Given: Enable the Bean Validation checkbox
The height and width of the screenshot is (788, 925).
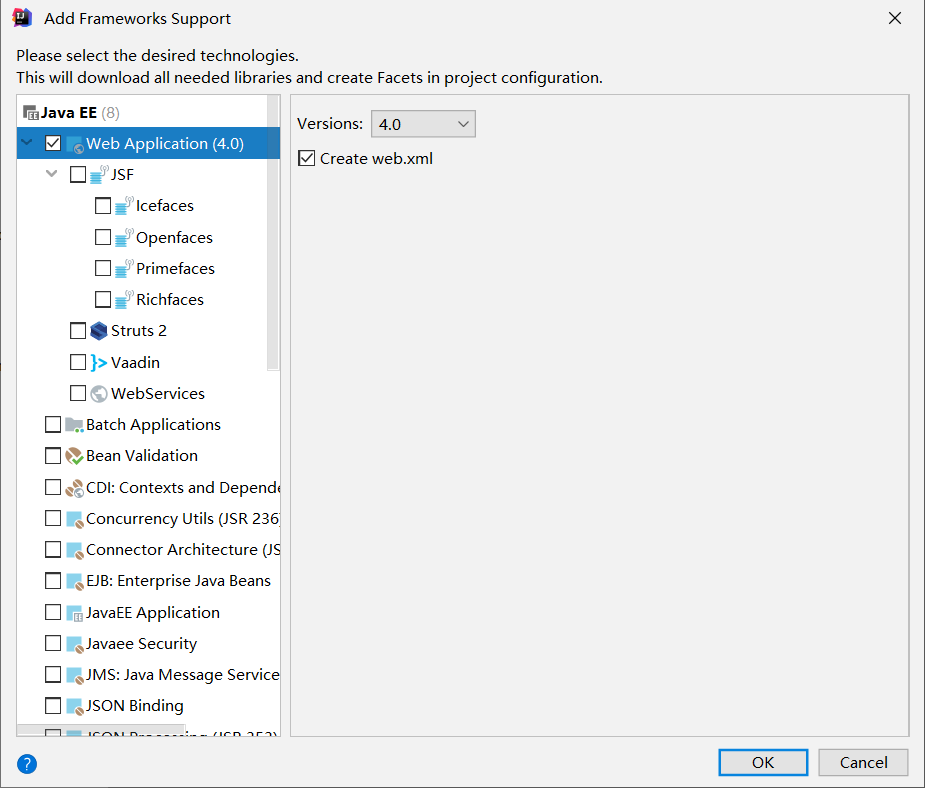Looking at the screenshot, I should pyautogui.click(x=53, y=456).
